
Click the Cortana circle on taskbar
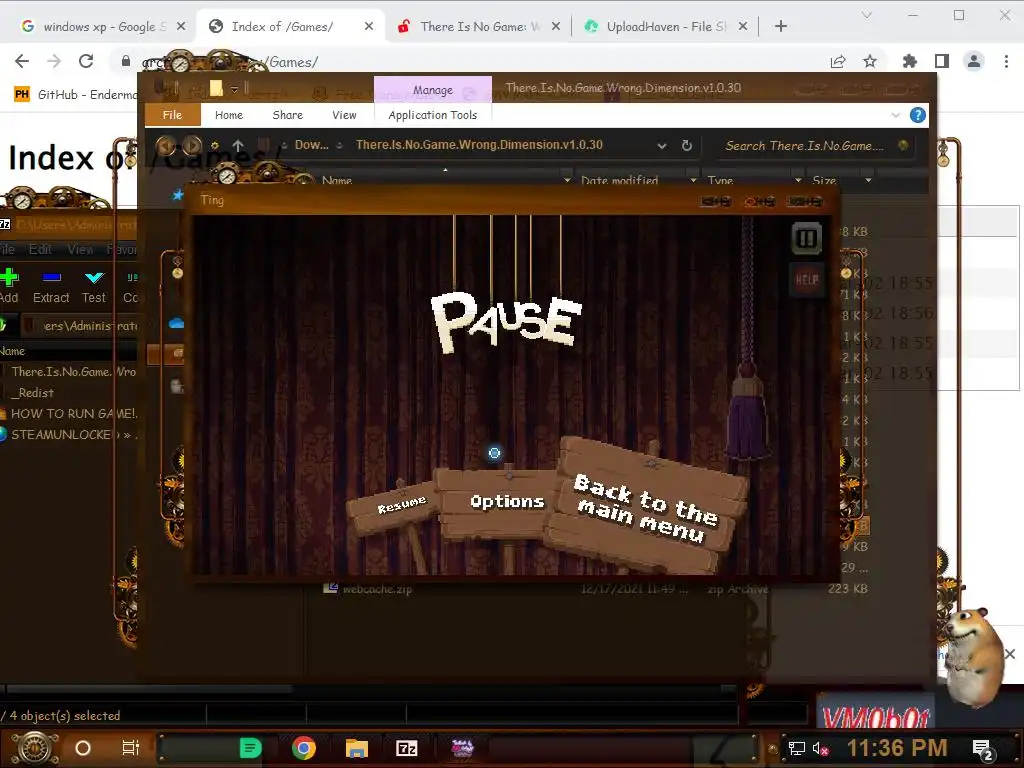tap(83, 748)
